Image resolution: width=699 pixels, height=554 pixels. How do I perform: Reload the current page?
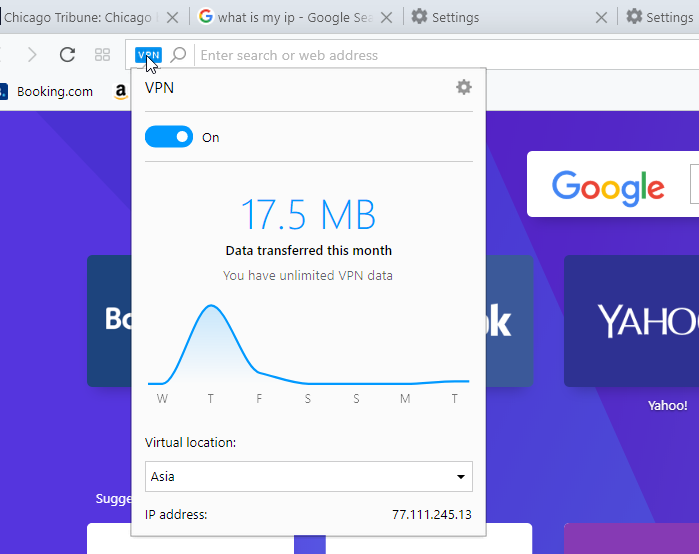[x=67, y=55]
